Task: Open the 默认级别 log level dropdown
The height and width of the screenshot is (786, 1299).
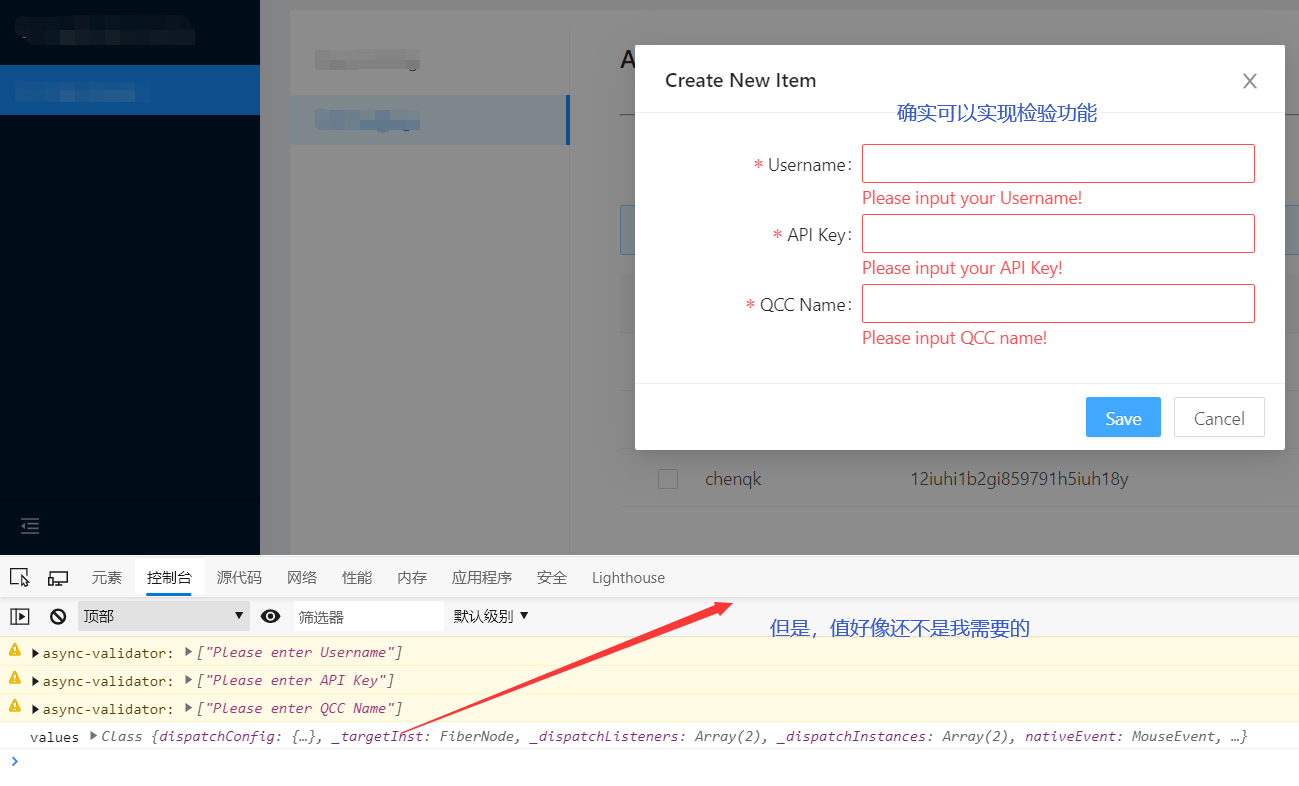Action: click(x=491, y=616)
